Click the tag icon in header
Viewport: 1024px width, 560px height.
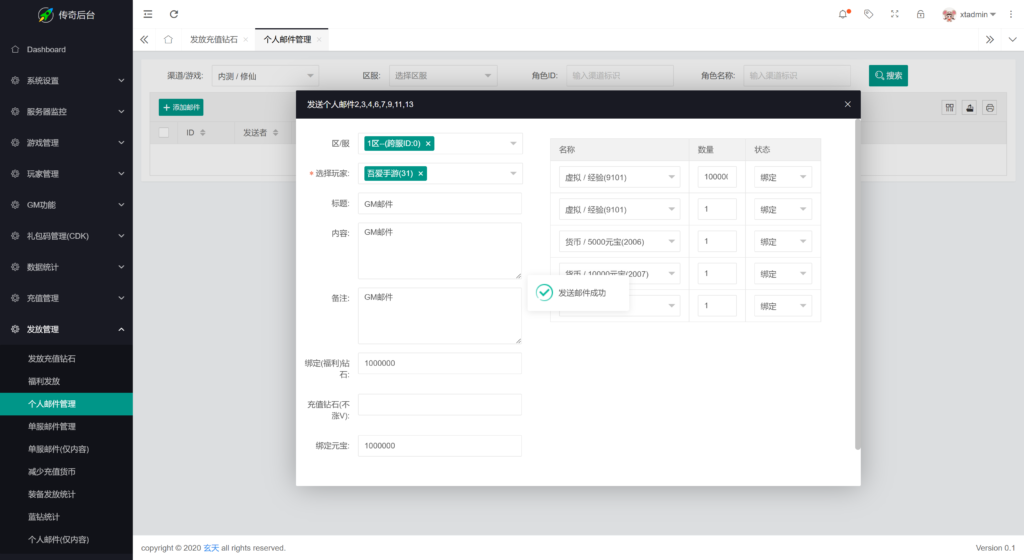click(x=868, y=14)
